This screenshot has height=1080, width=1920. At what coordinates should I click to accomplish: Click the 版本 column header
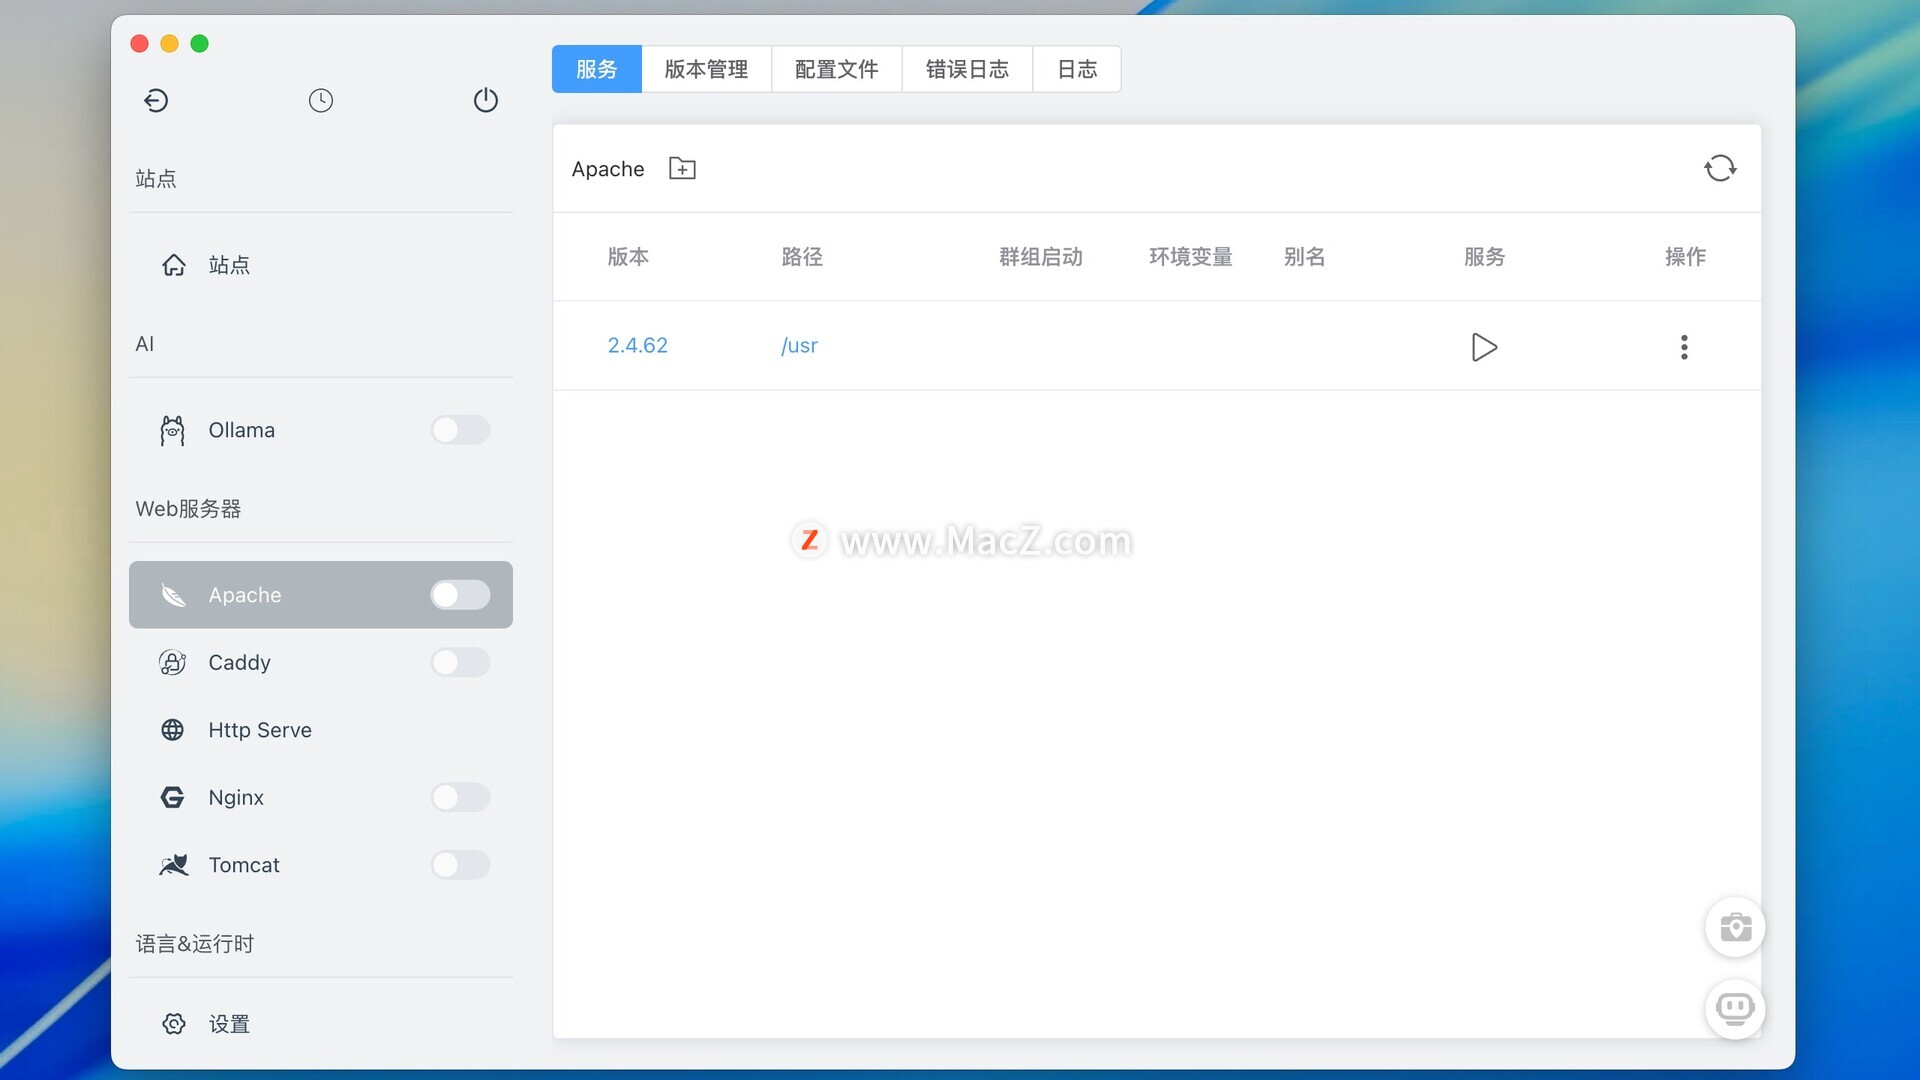(x=628, y=257)
